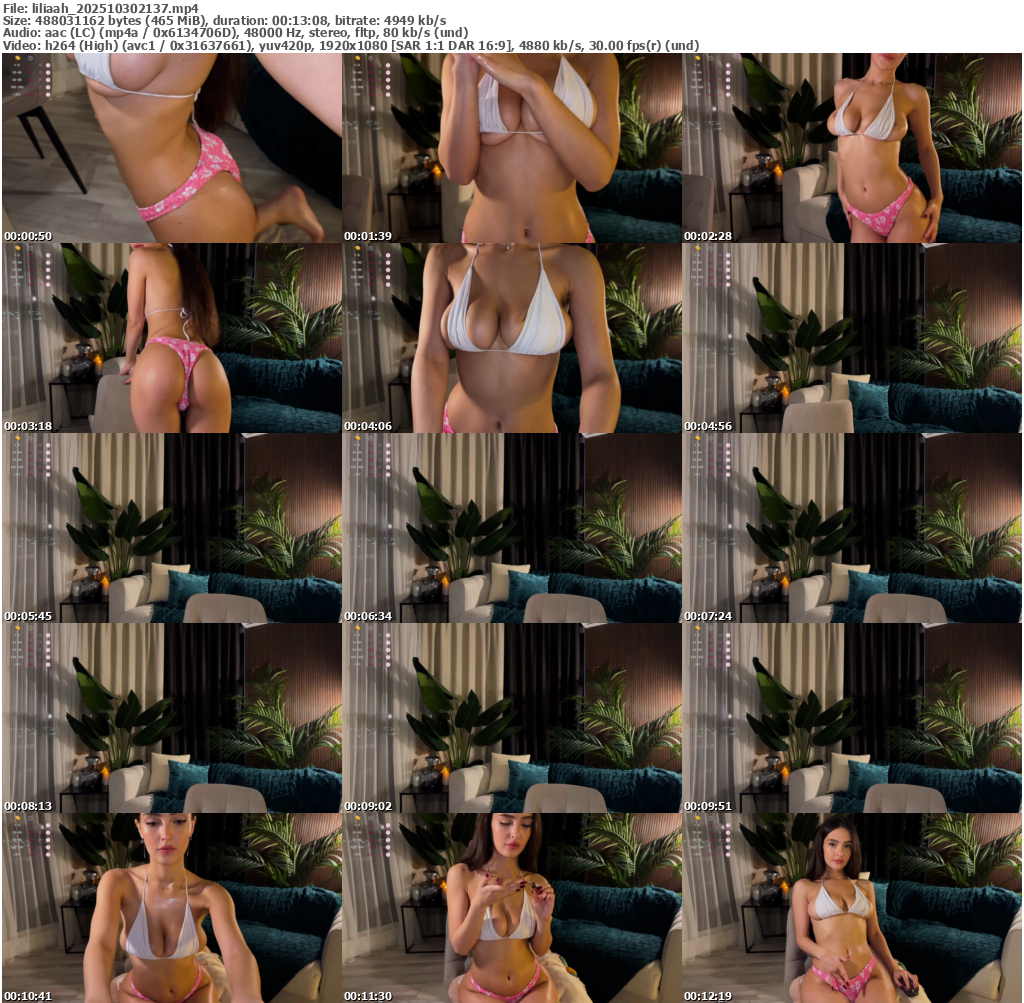Viewport: 1024px width, 1003px height.
Task: Click the file name liliaah_202510302137.mp4
Action: click(115, 8)
